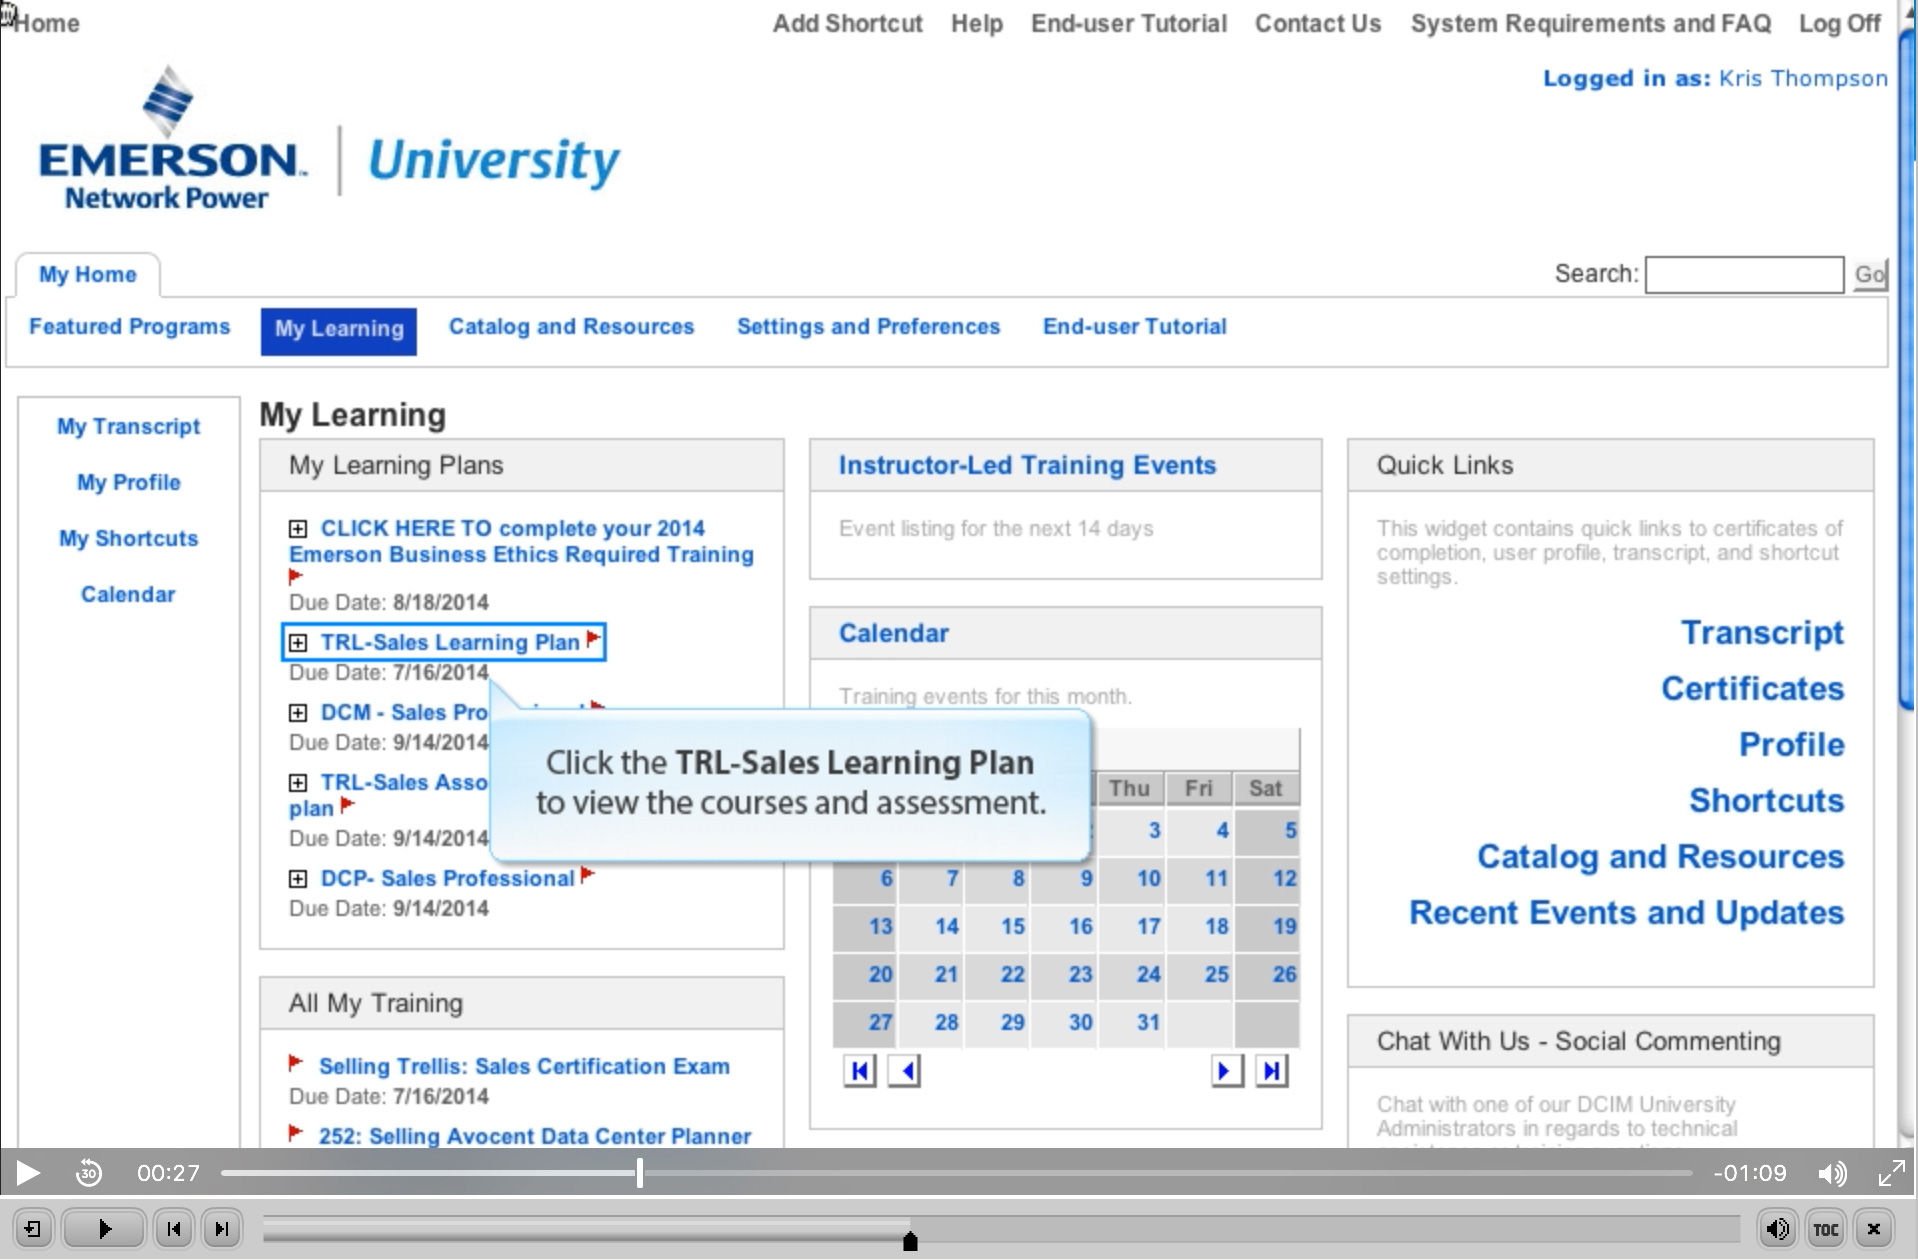This screenshot has height=1260, width=1918.
Task: Go to the calendar's first month icon
Action: [x=859, y=1071]
